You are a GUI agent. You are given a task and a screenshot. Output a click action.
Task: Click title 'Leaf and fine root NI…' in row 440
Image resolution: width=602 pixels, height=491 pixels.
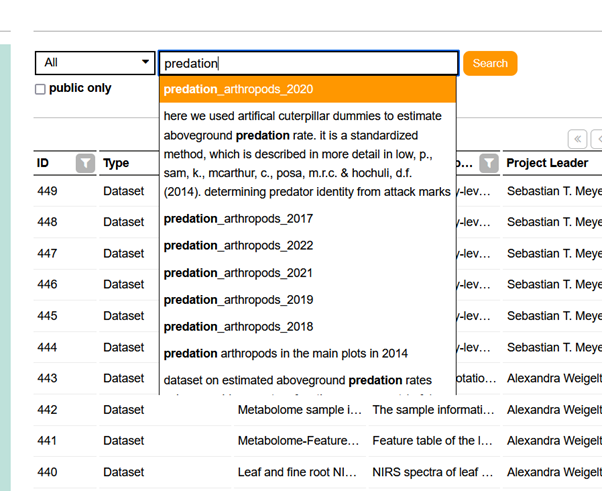297,472
